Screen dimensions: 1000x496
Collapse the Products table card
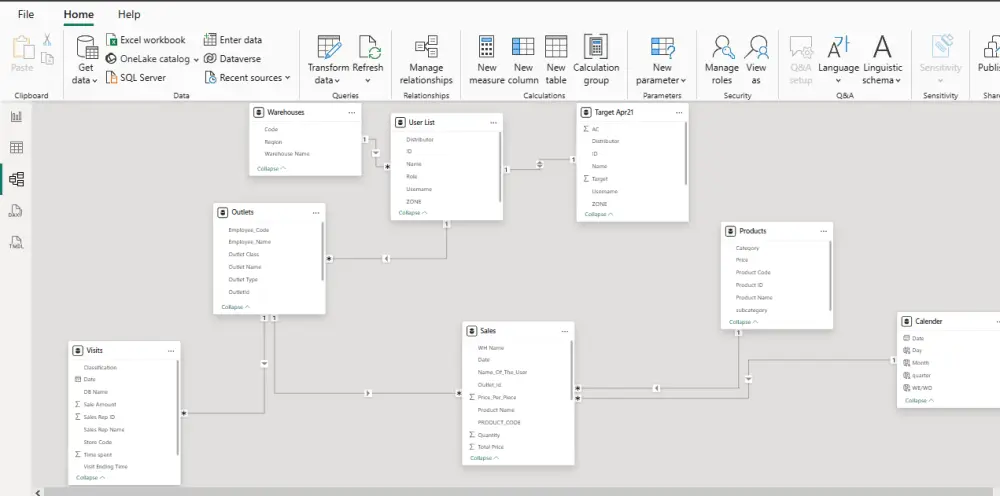(x=743, y=322)
